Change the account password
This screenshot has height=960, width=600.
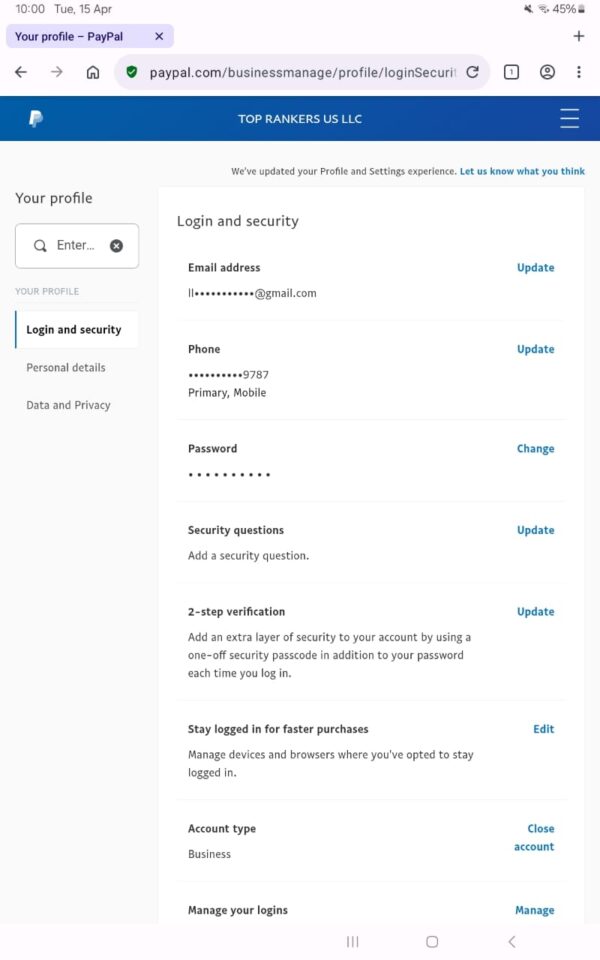(x=535, y=449)
